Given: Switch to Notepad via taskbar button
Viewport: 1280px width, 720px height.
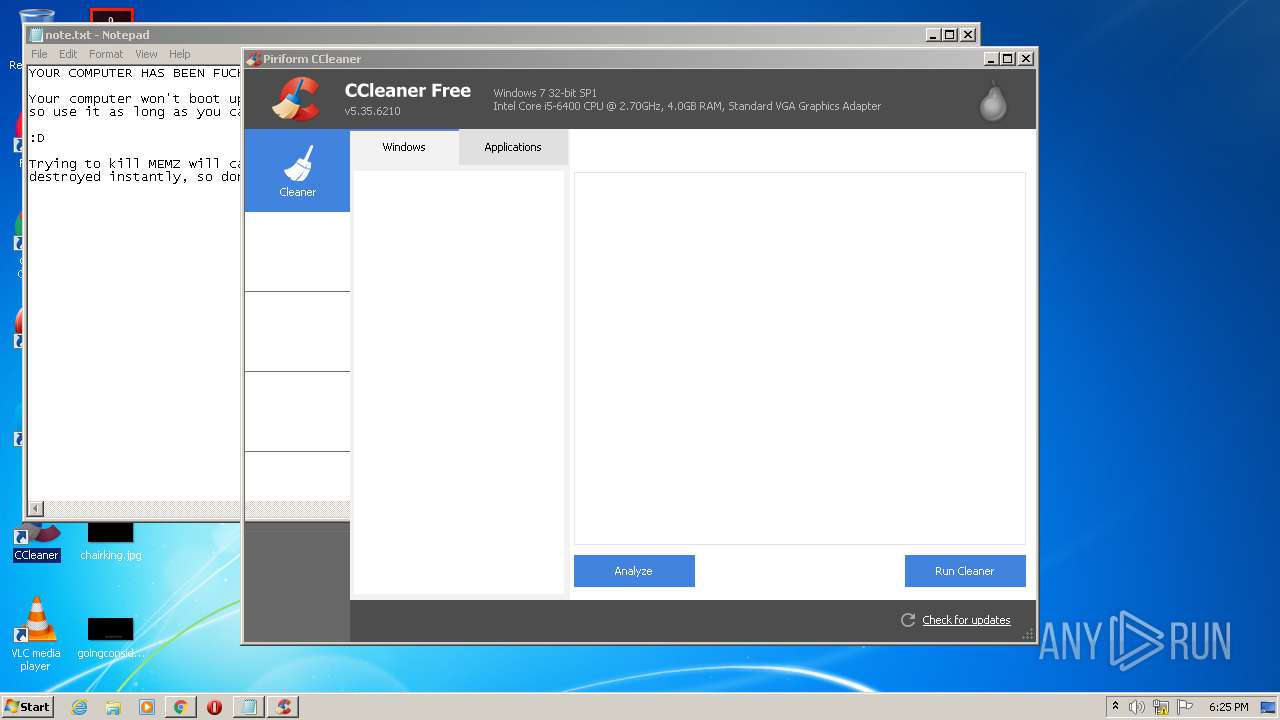Looking at the screenshot, I should (x=248, y=707).
